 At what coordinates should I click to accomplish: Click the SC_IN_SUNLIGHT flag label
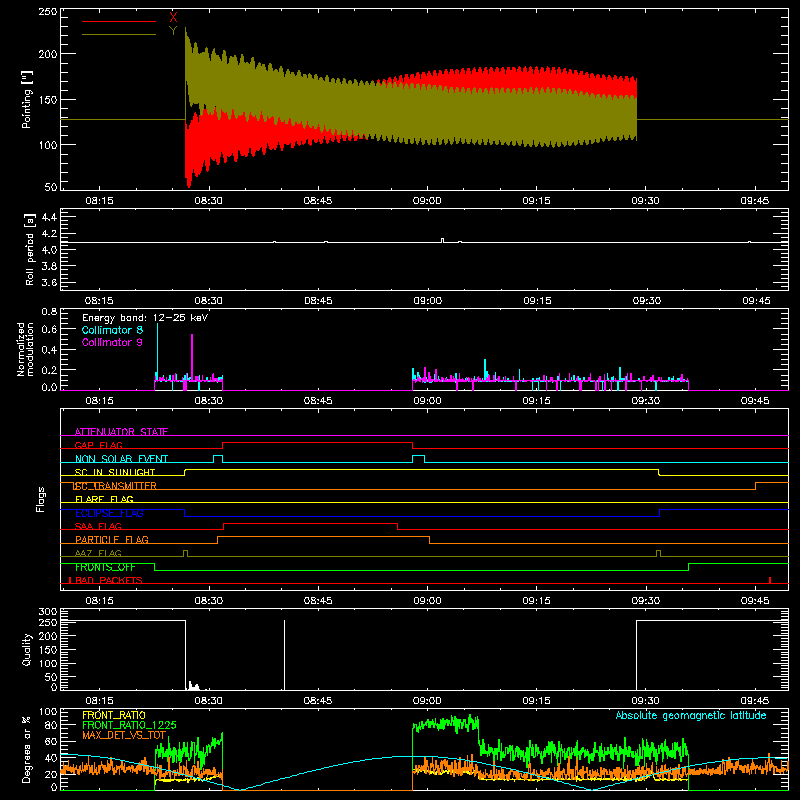115,472
